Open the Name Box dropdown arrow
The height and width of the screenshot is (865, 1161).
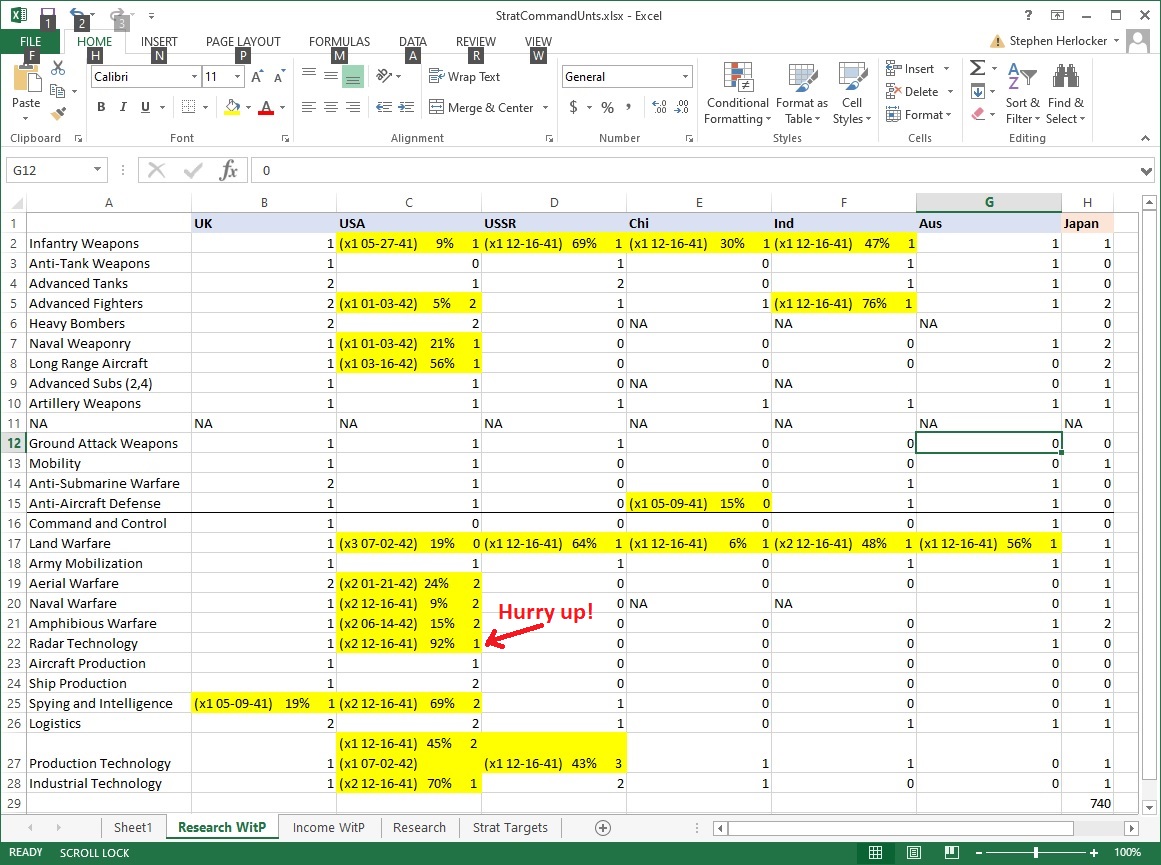click(x=97, y=170)
